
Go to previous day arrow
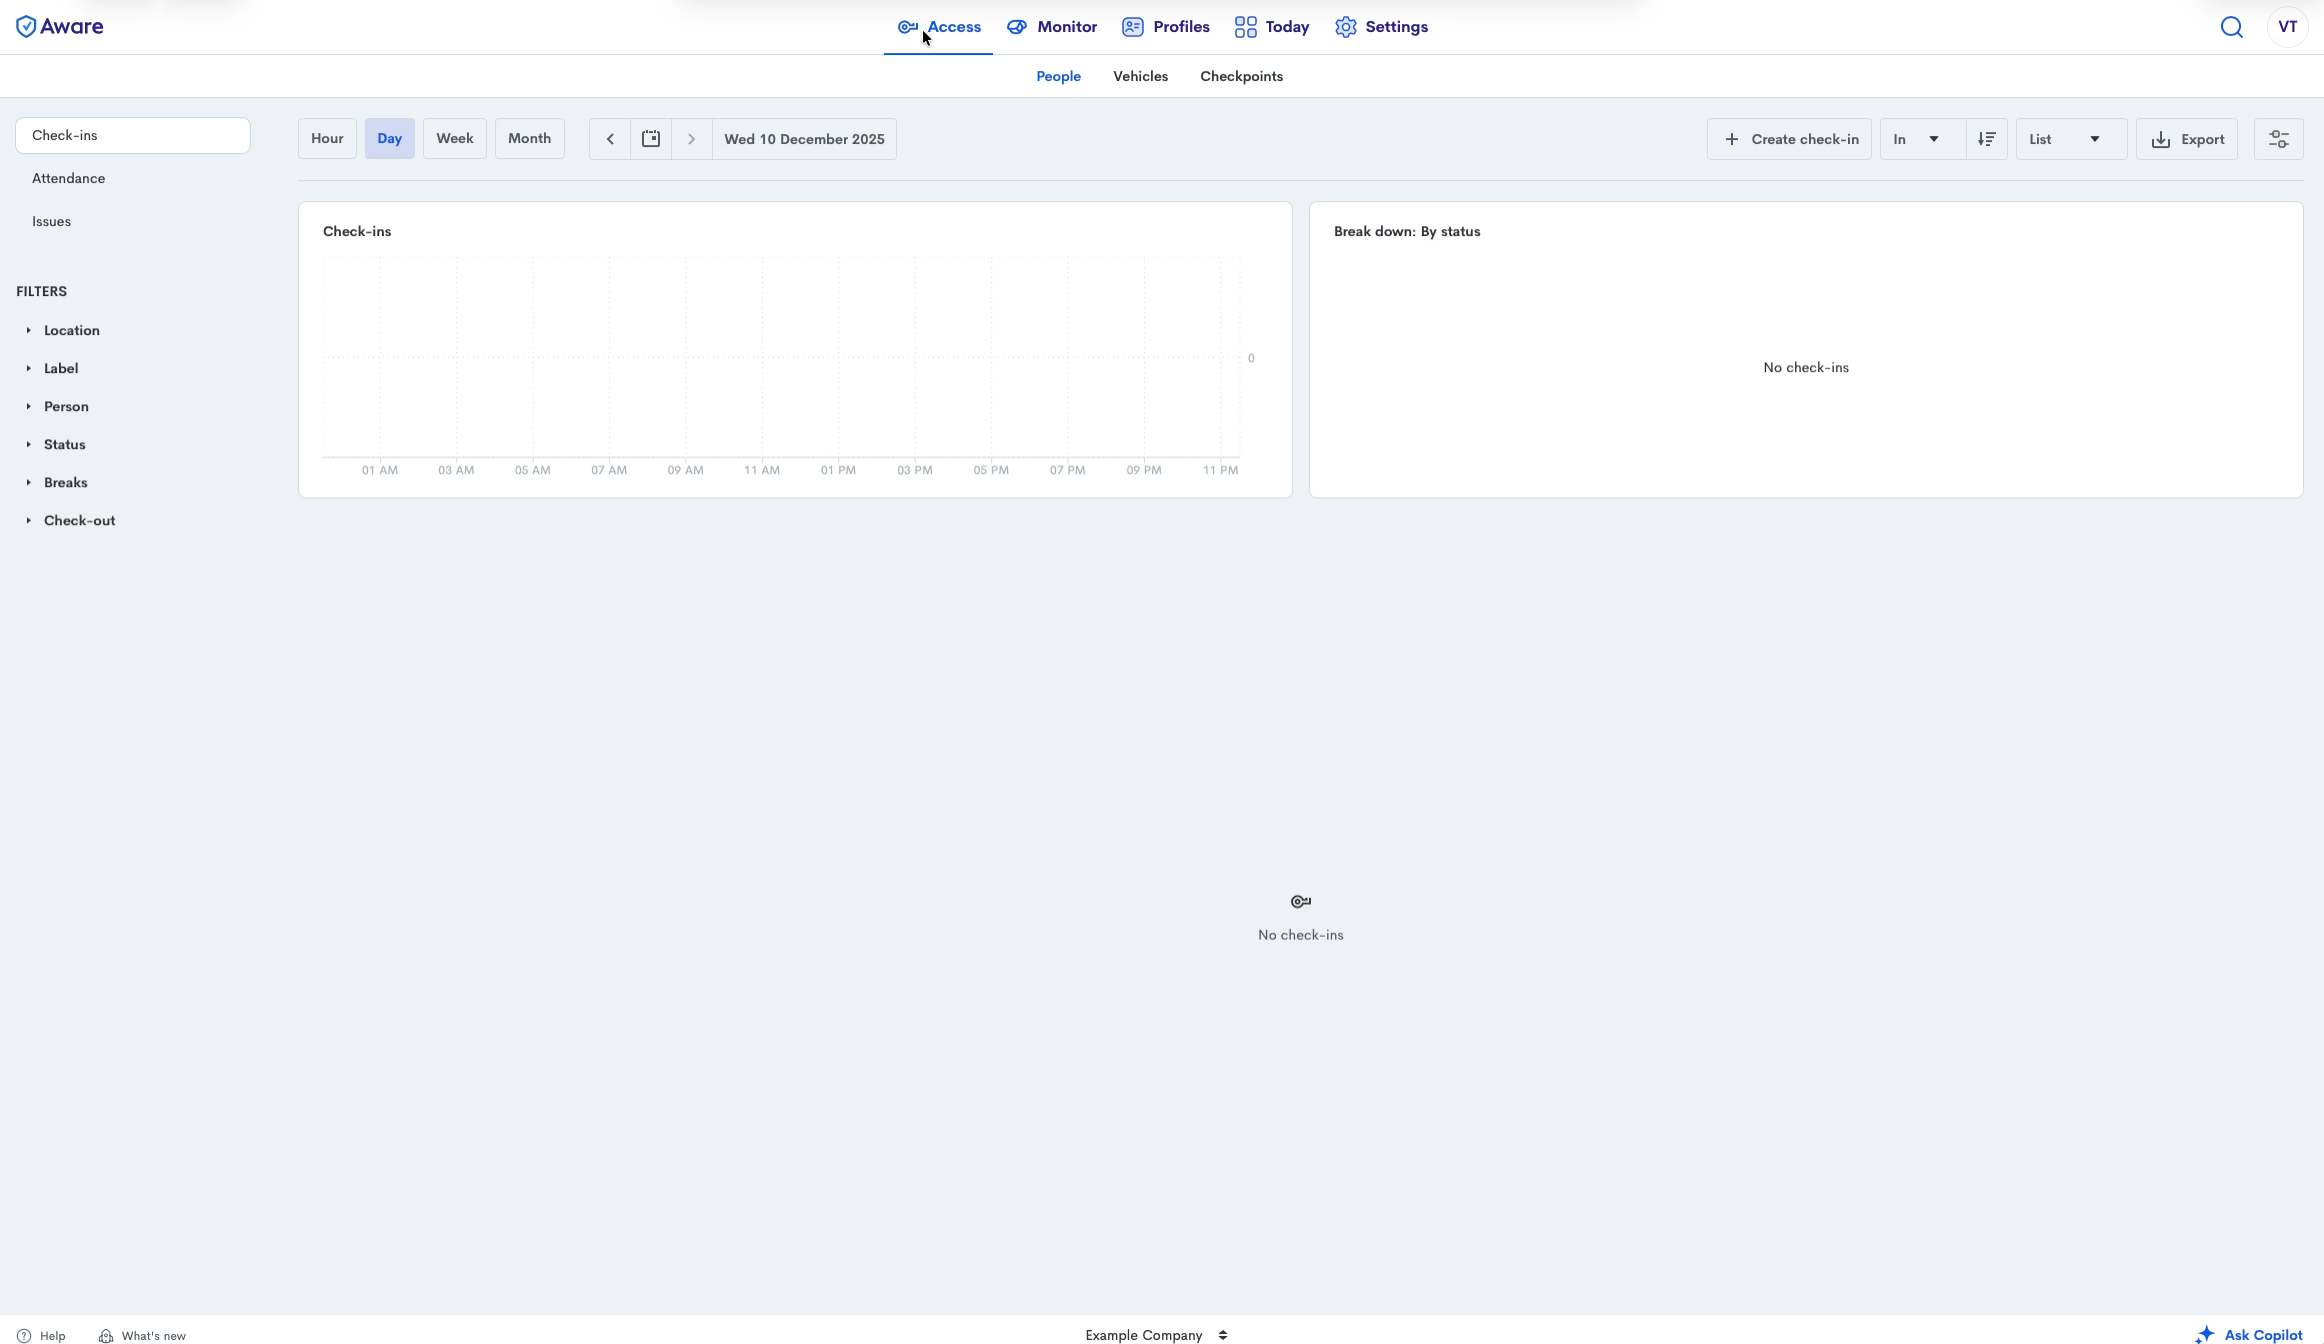[610, 139]
